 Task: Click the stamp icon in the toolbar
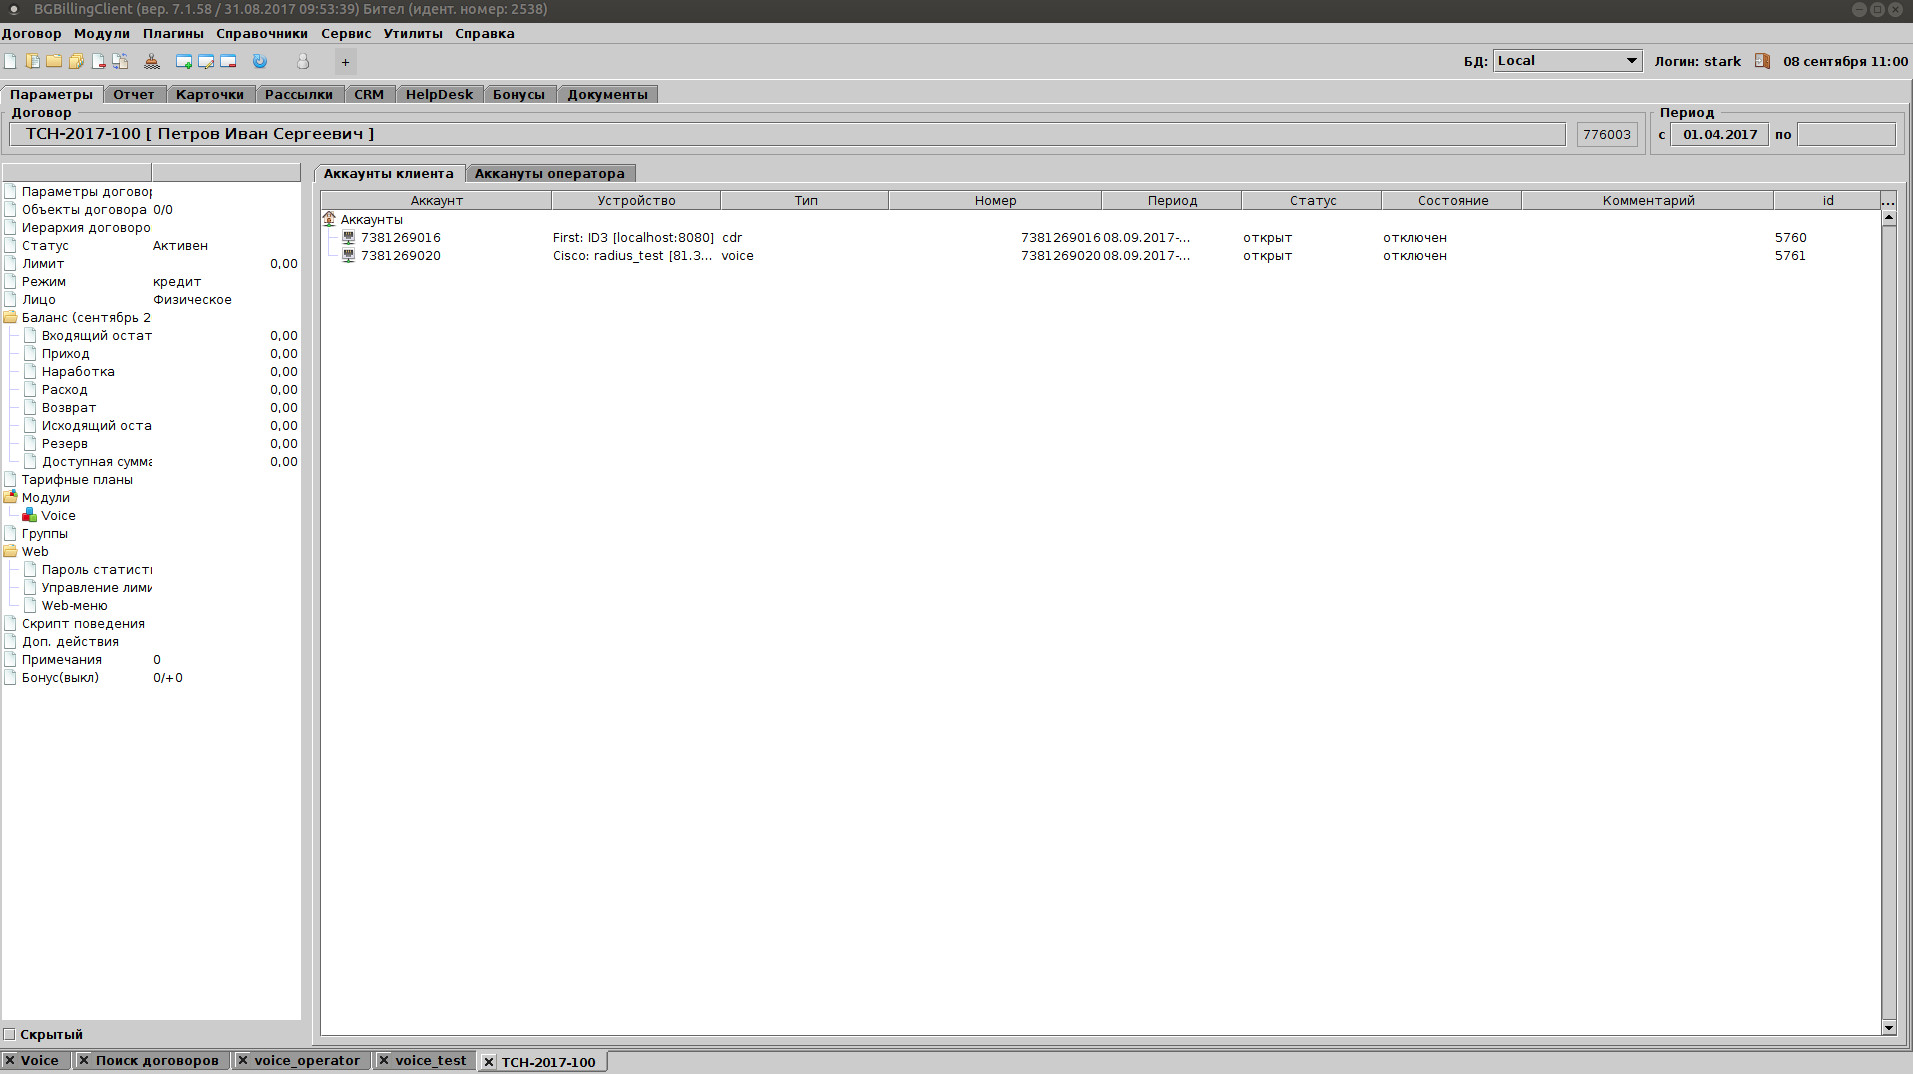[152, 62]
